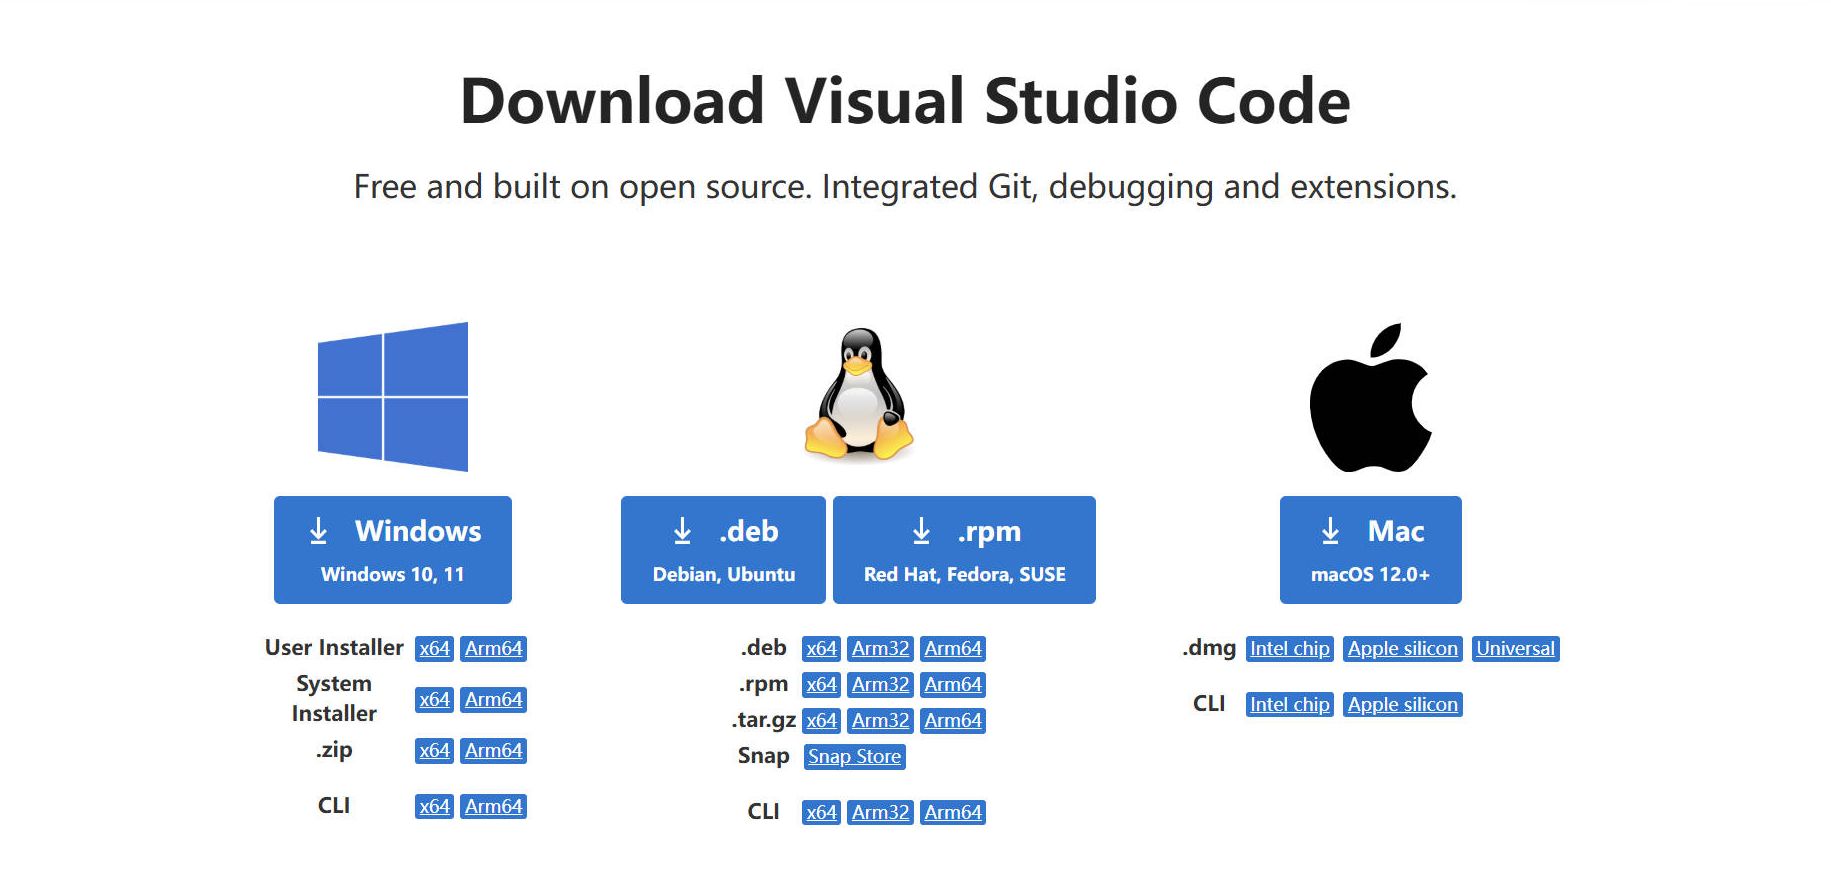Get Windows User Installer x64

(435, 648)
